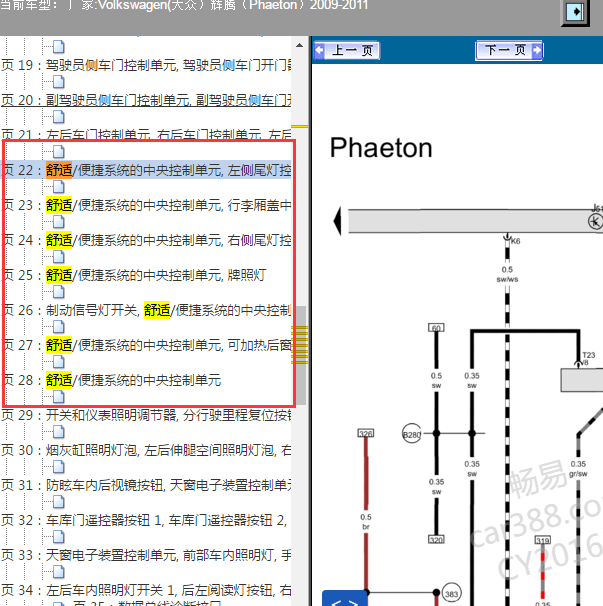Click ground point 383 circle in diagram
603x606 pixels.
[451, 593]
